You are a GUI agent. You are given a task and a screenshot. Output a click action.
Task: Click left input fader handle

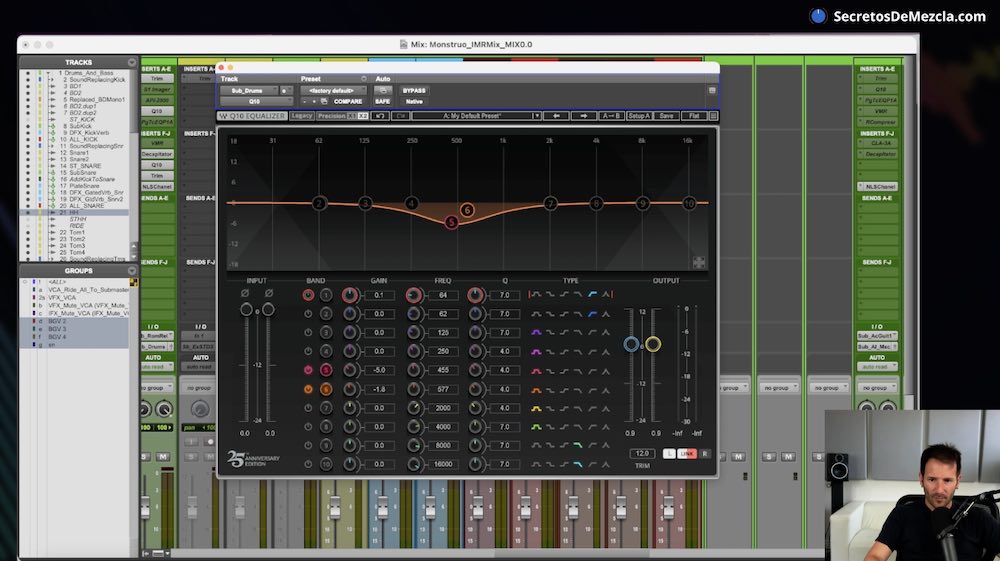[246, 310]
